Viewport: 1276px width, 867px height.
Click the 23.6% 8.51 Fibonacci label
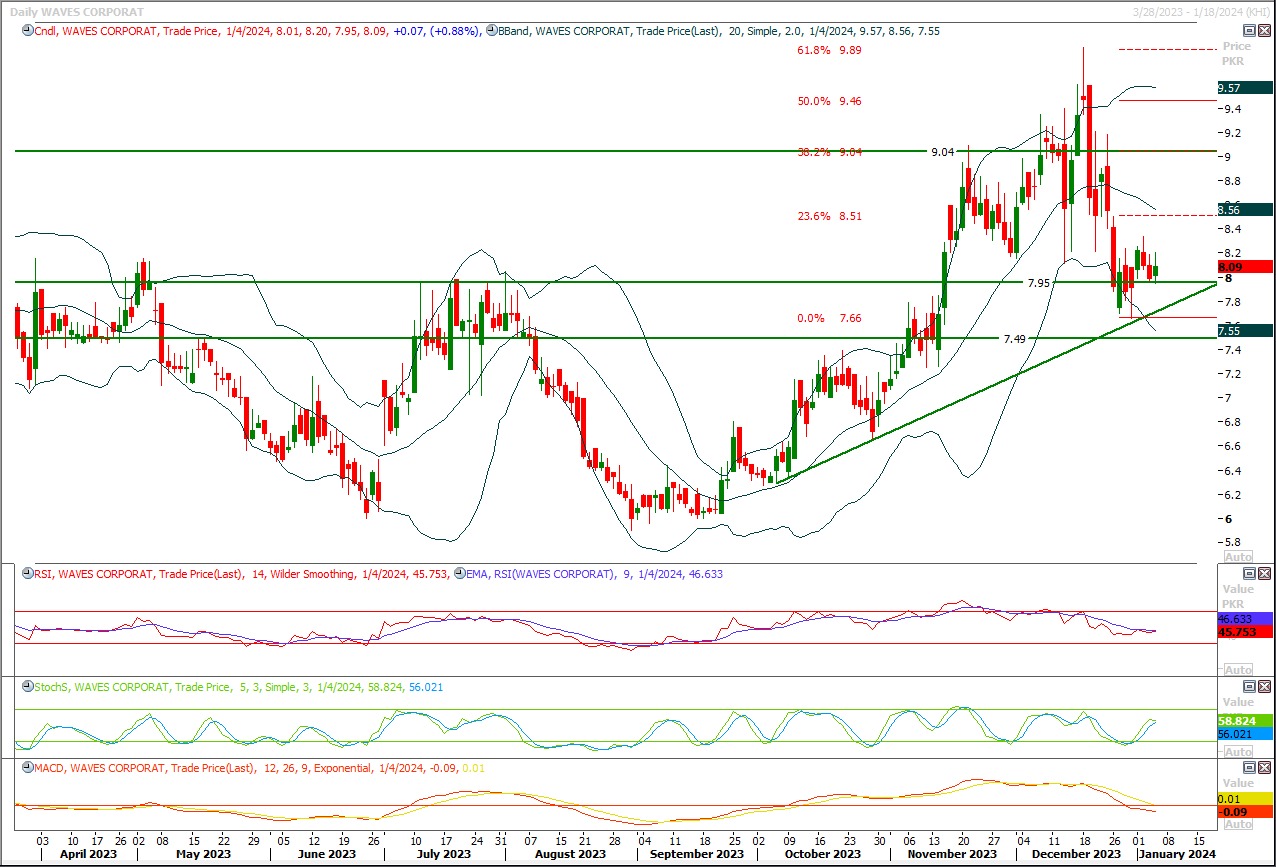[x=829, y=216]
